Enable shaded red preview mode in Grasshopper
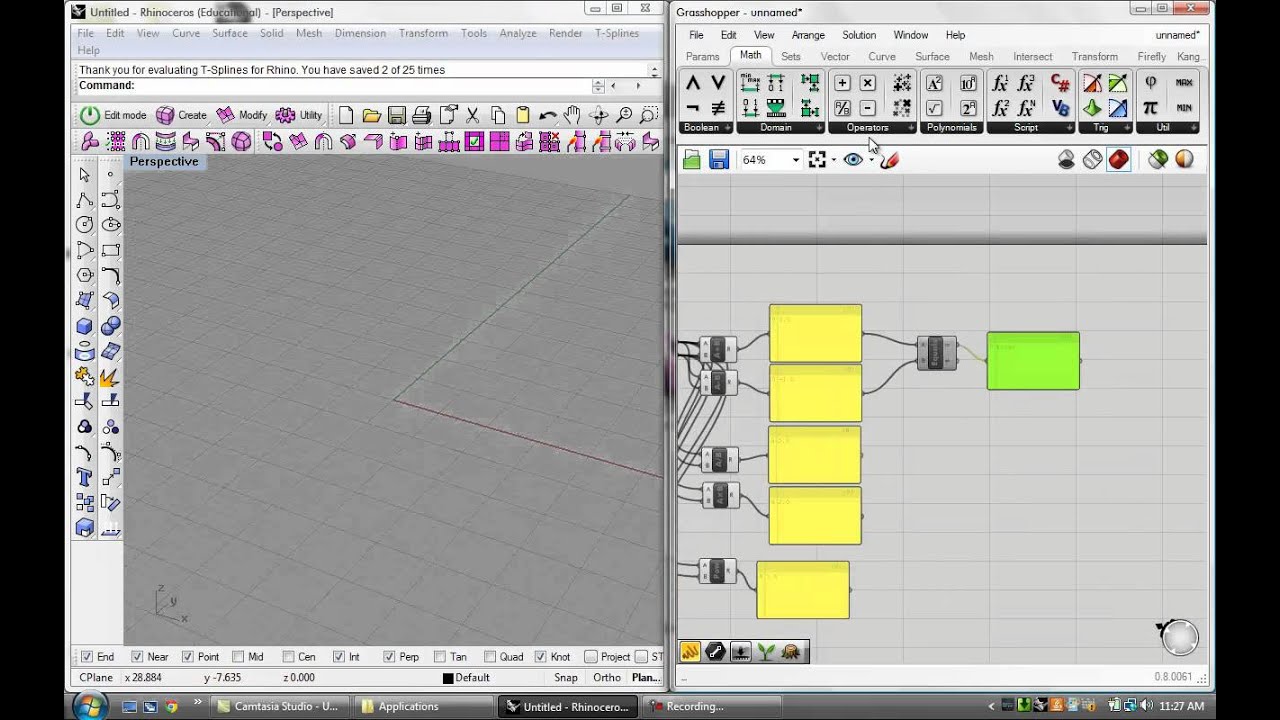This screenshot has width=1280, height=720. point(1119,159)
